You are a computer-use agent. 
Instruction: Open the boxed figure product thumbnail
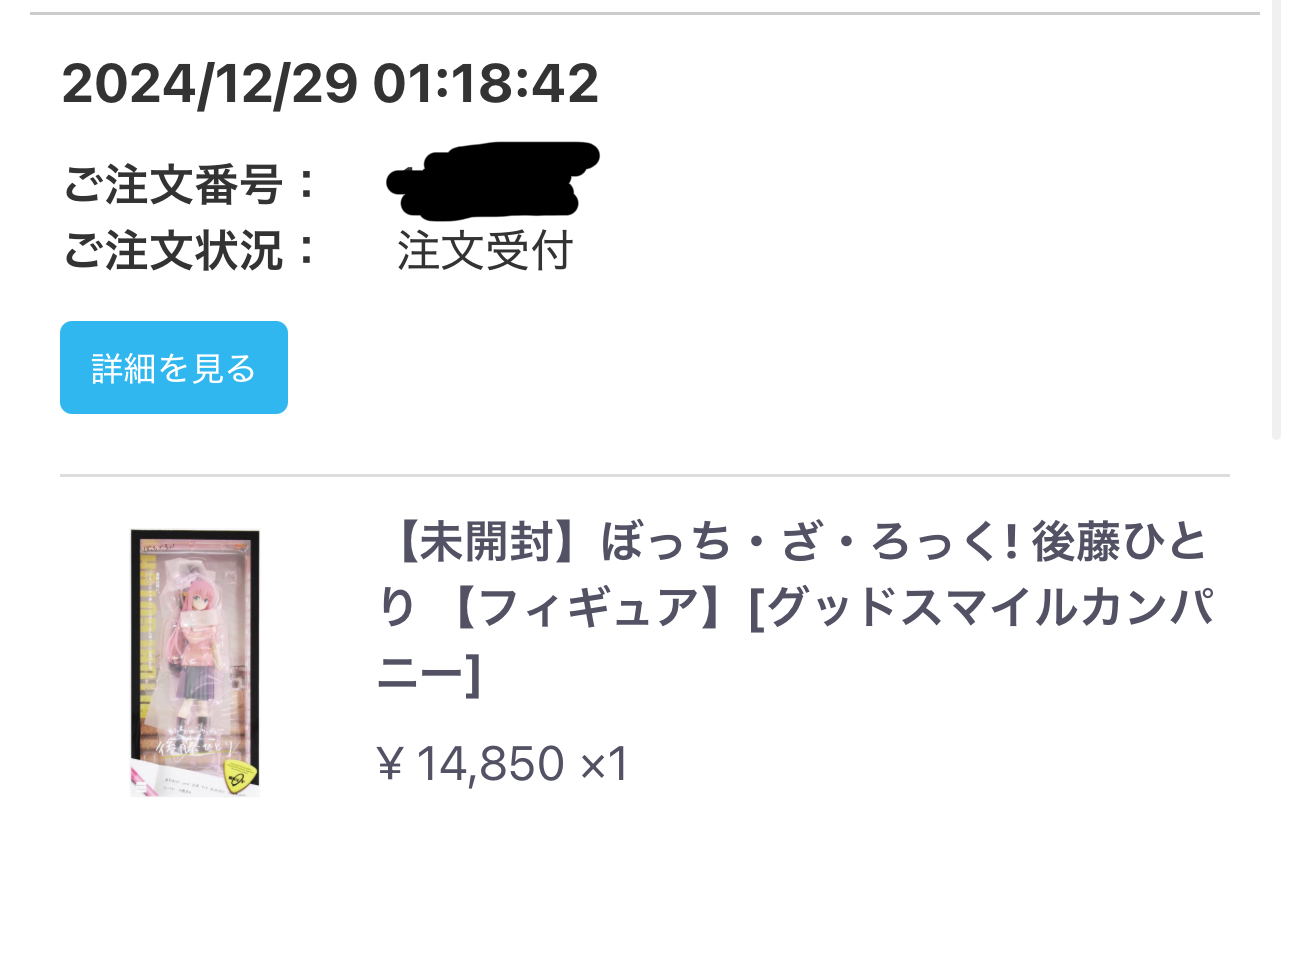pyautogui.click(x=195, y=662)
